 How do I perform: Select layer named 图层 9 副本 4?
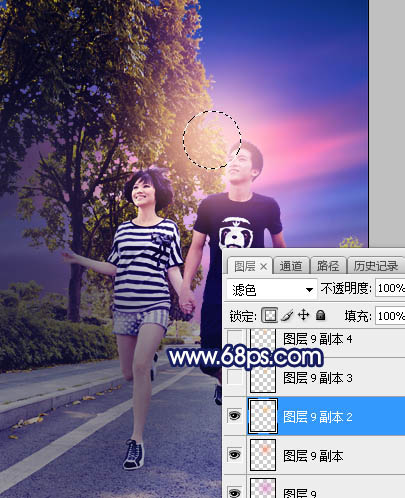pyautogui.click(x=318, y=339)
